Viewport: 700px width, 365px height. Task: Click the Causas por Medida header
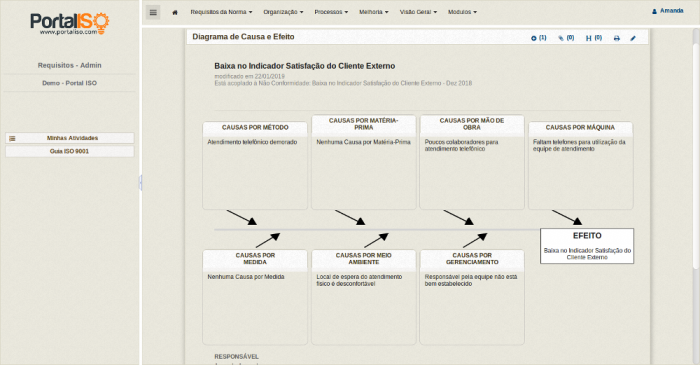[255, 259]
